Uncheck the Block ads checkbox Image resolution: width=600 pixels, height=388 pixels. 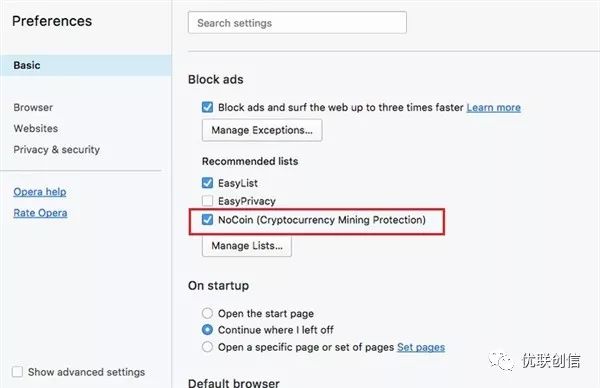207,107
